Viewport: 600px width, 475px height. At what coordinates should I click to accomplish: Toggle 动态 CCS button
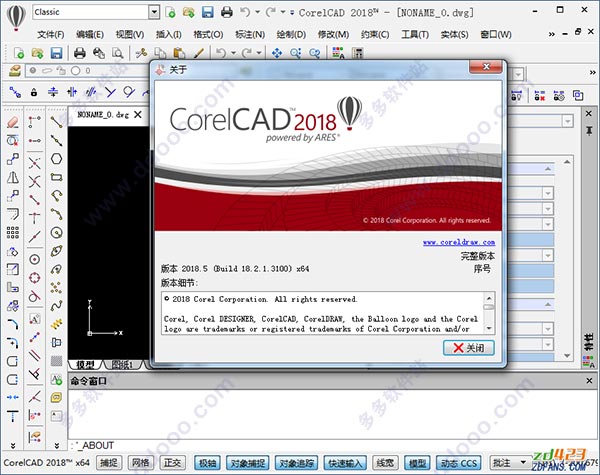tap(459, 463)
